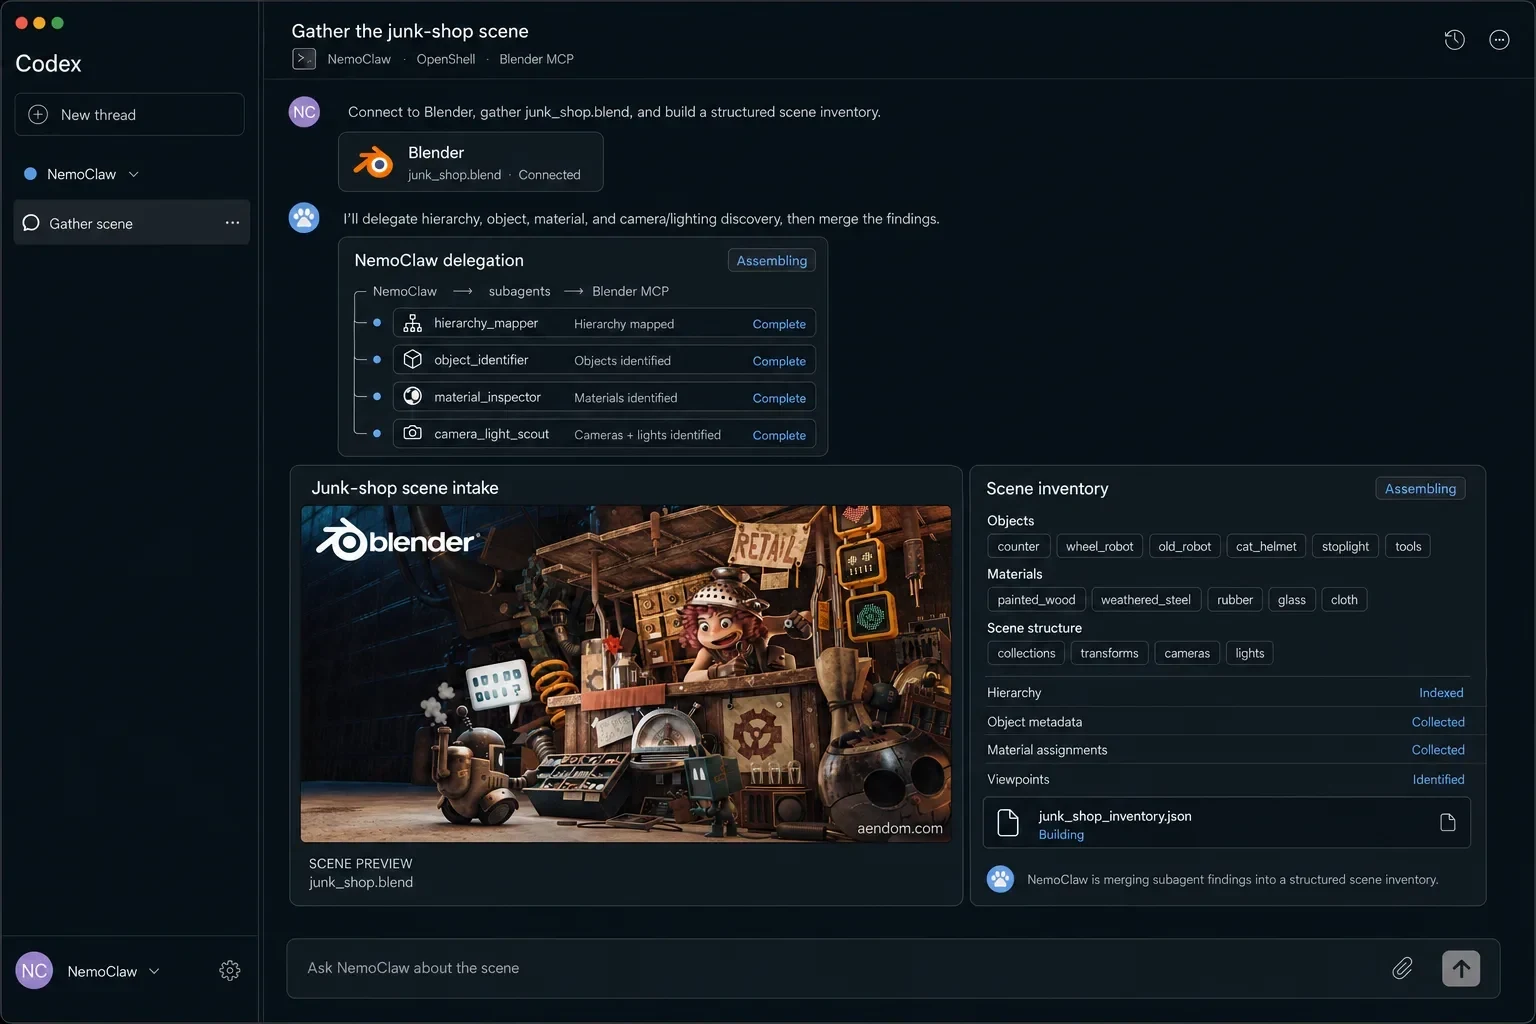The image size is (1536, 1024).
Task: Click the cat_helmet object tag
Action: tap(1266, 546)
